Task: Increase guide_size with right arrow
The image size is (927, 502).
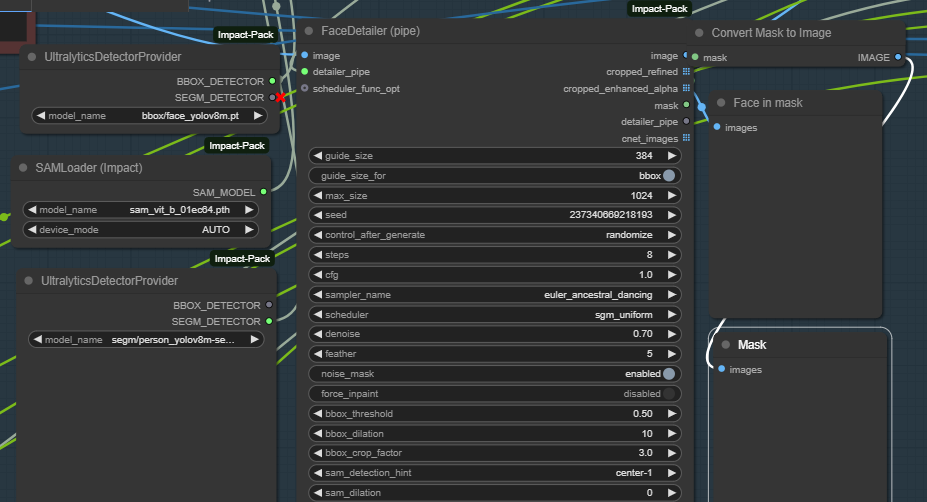Action: [x=672, y=156]
